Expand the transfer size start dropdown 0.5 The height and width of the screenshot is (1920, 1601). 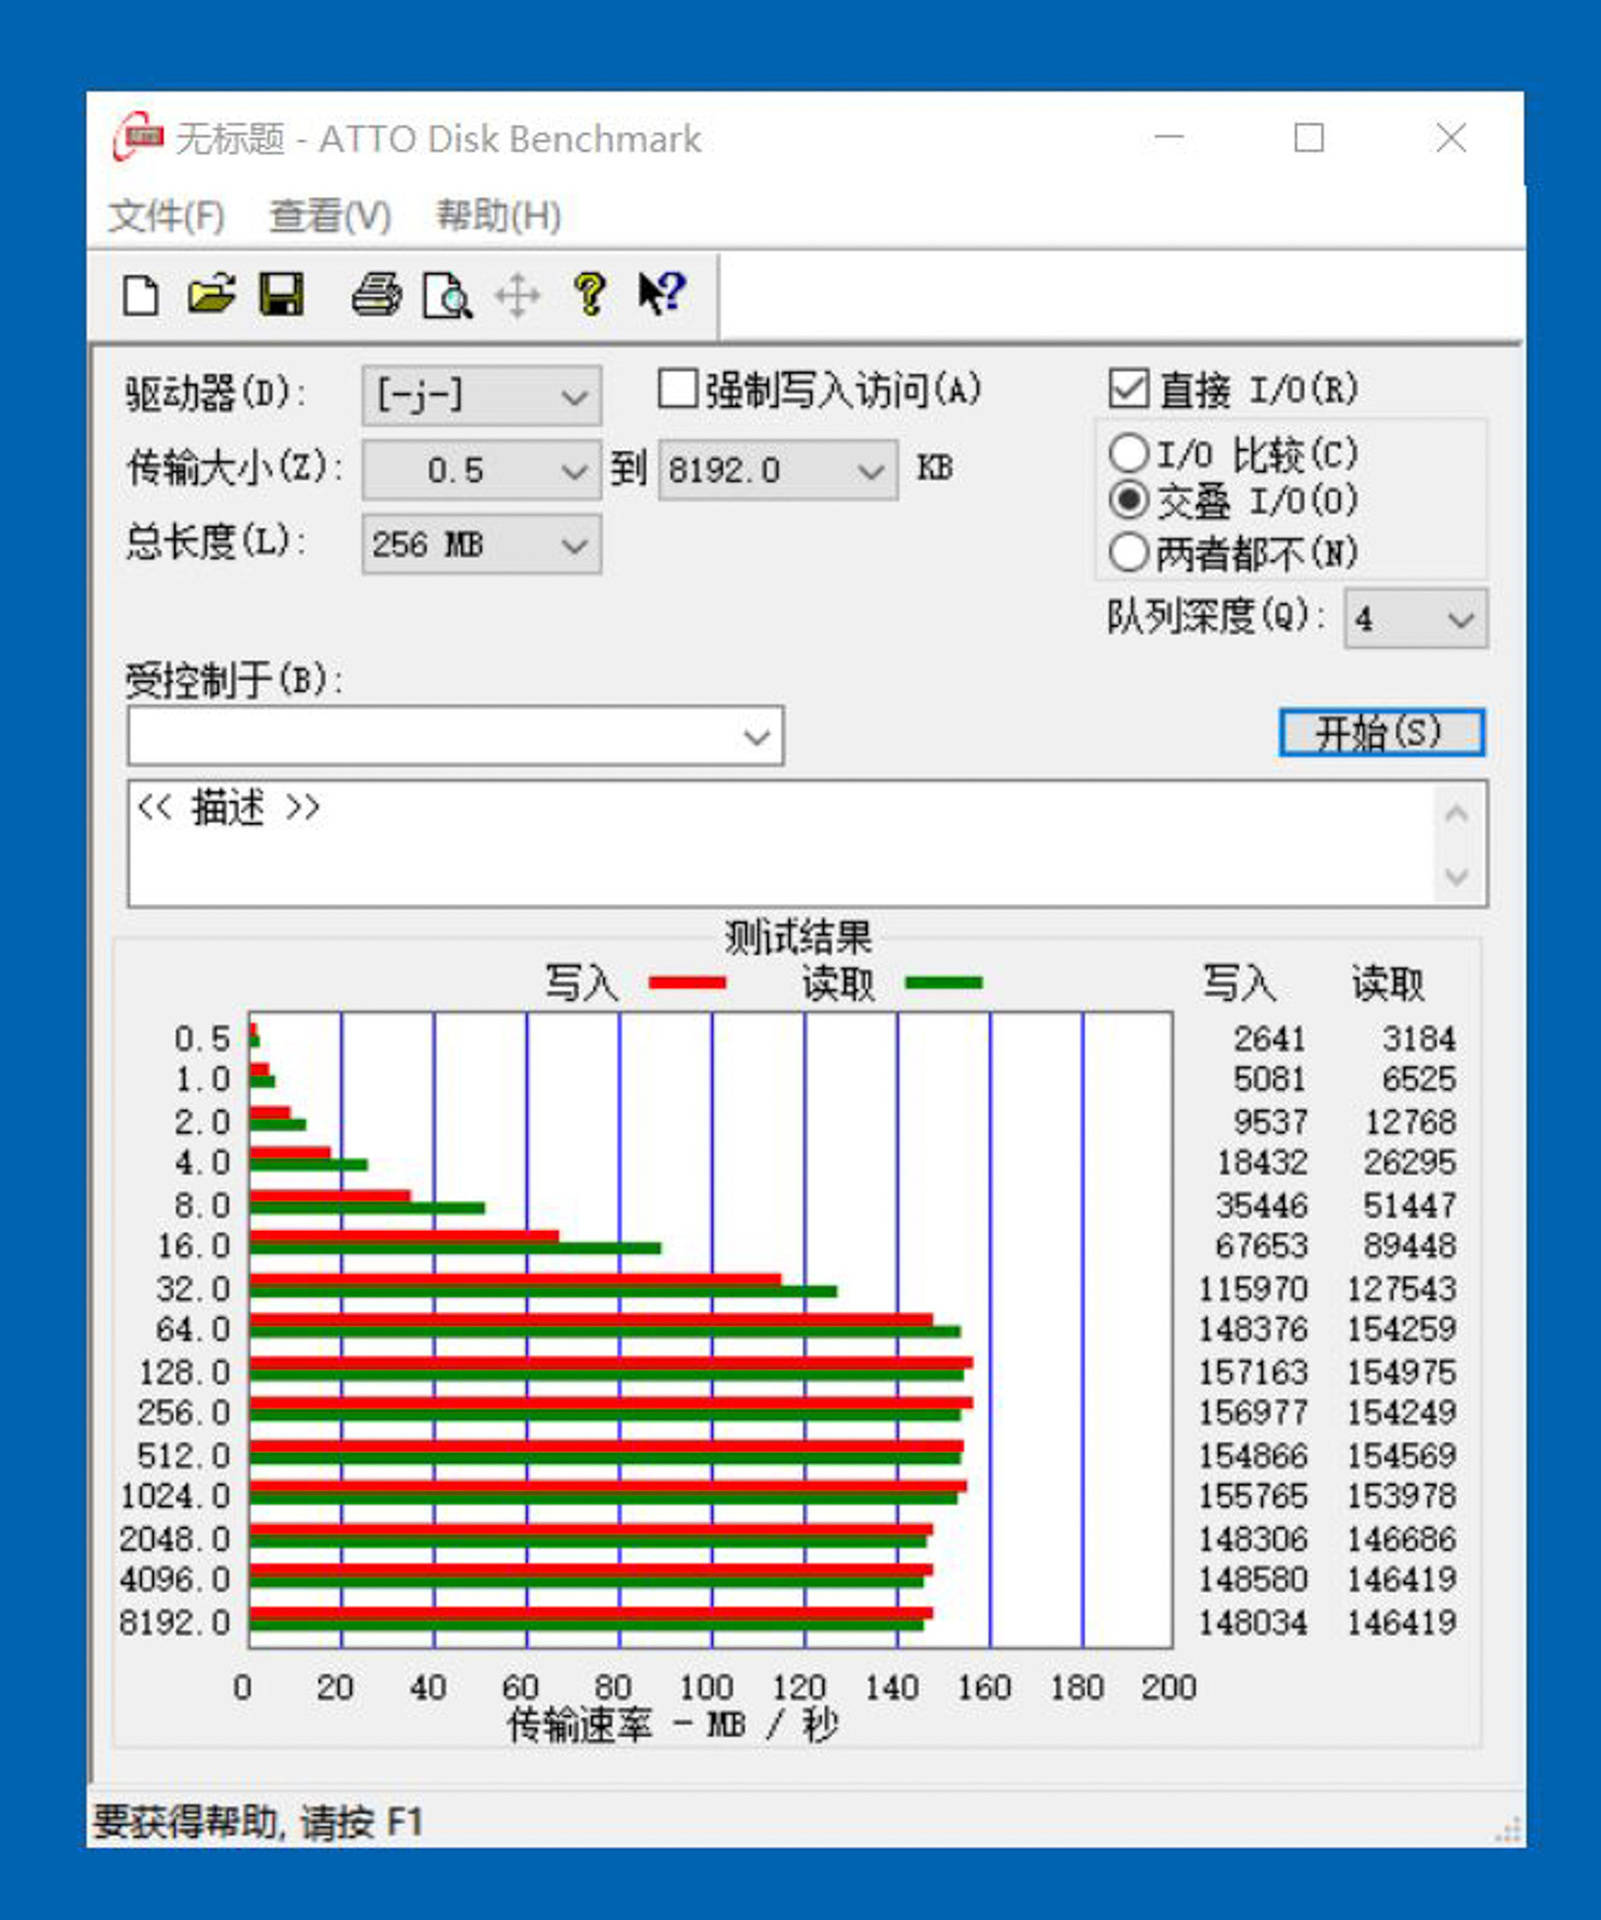point(481,469)
